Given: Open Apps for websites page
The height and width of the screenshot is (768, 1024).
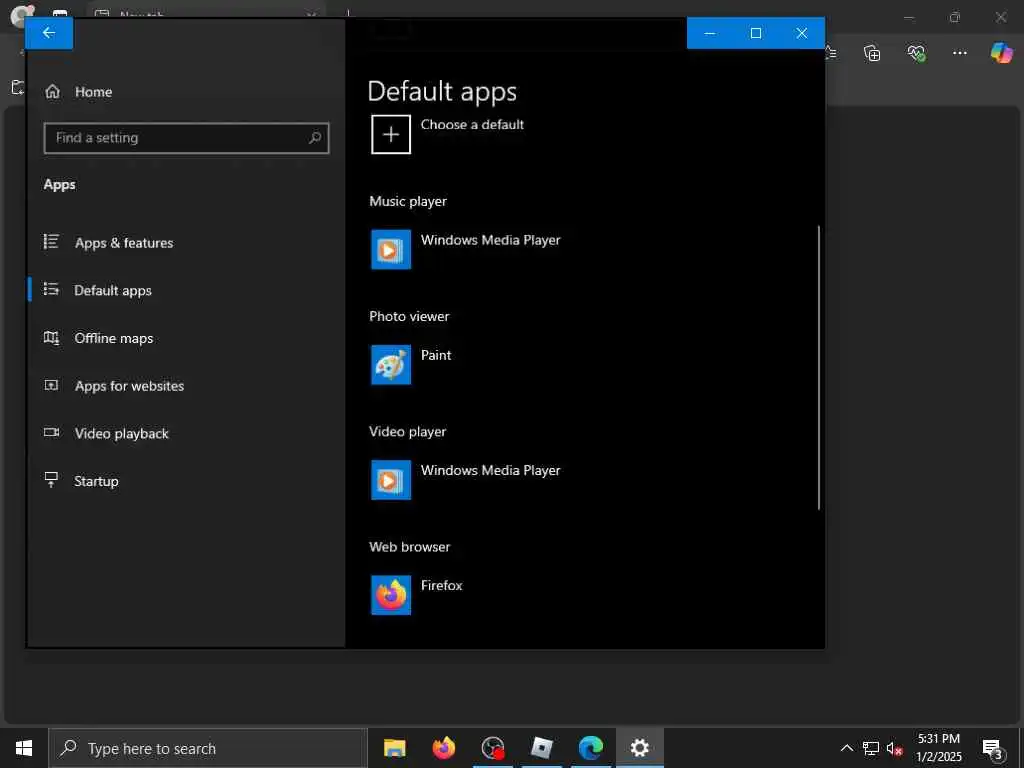Looking at the screenshot, I should point(129,386).
